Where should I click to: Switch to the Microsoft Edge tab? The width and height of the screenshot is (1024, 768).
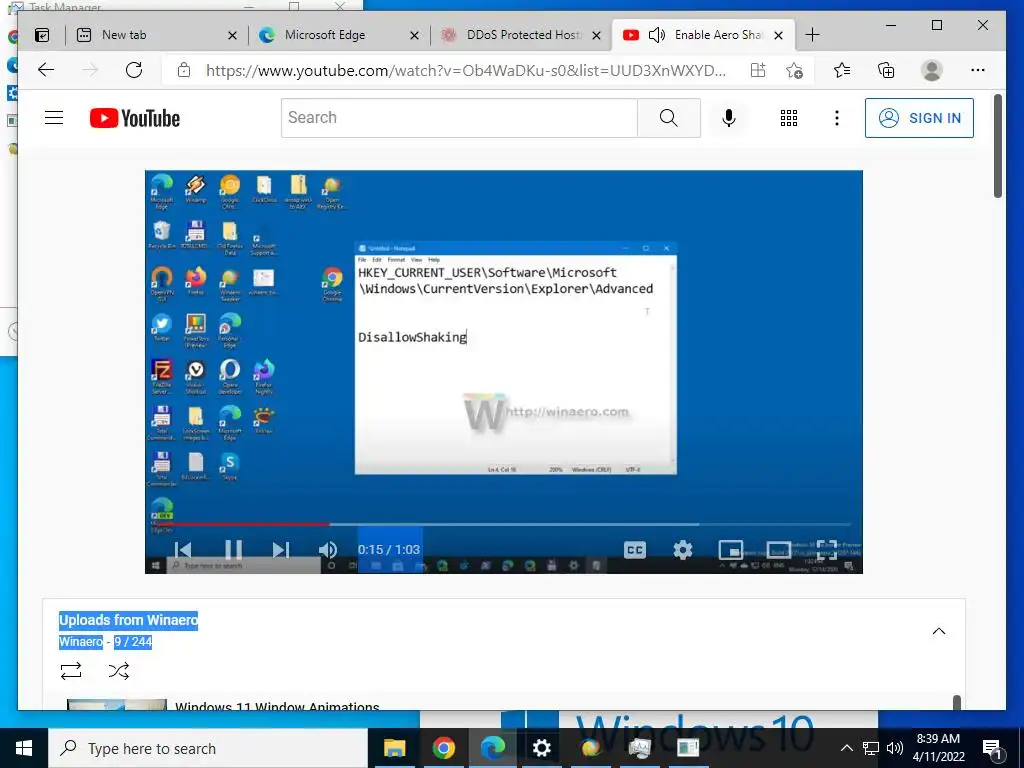coord(338,35)
